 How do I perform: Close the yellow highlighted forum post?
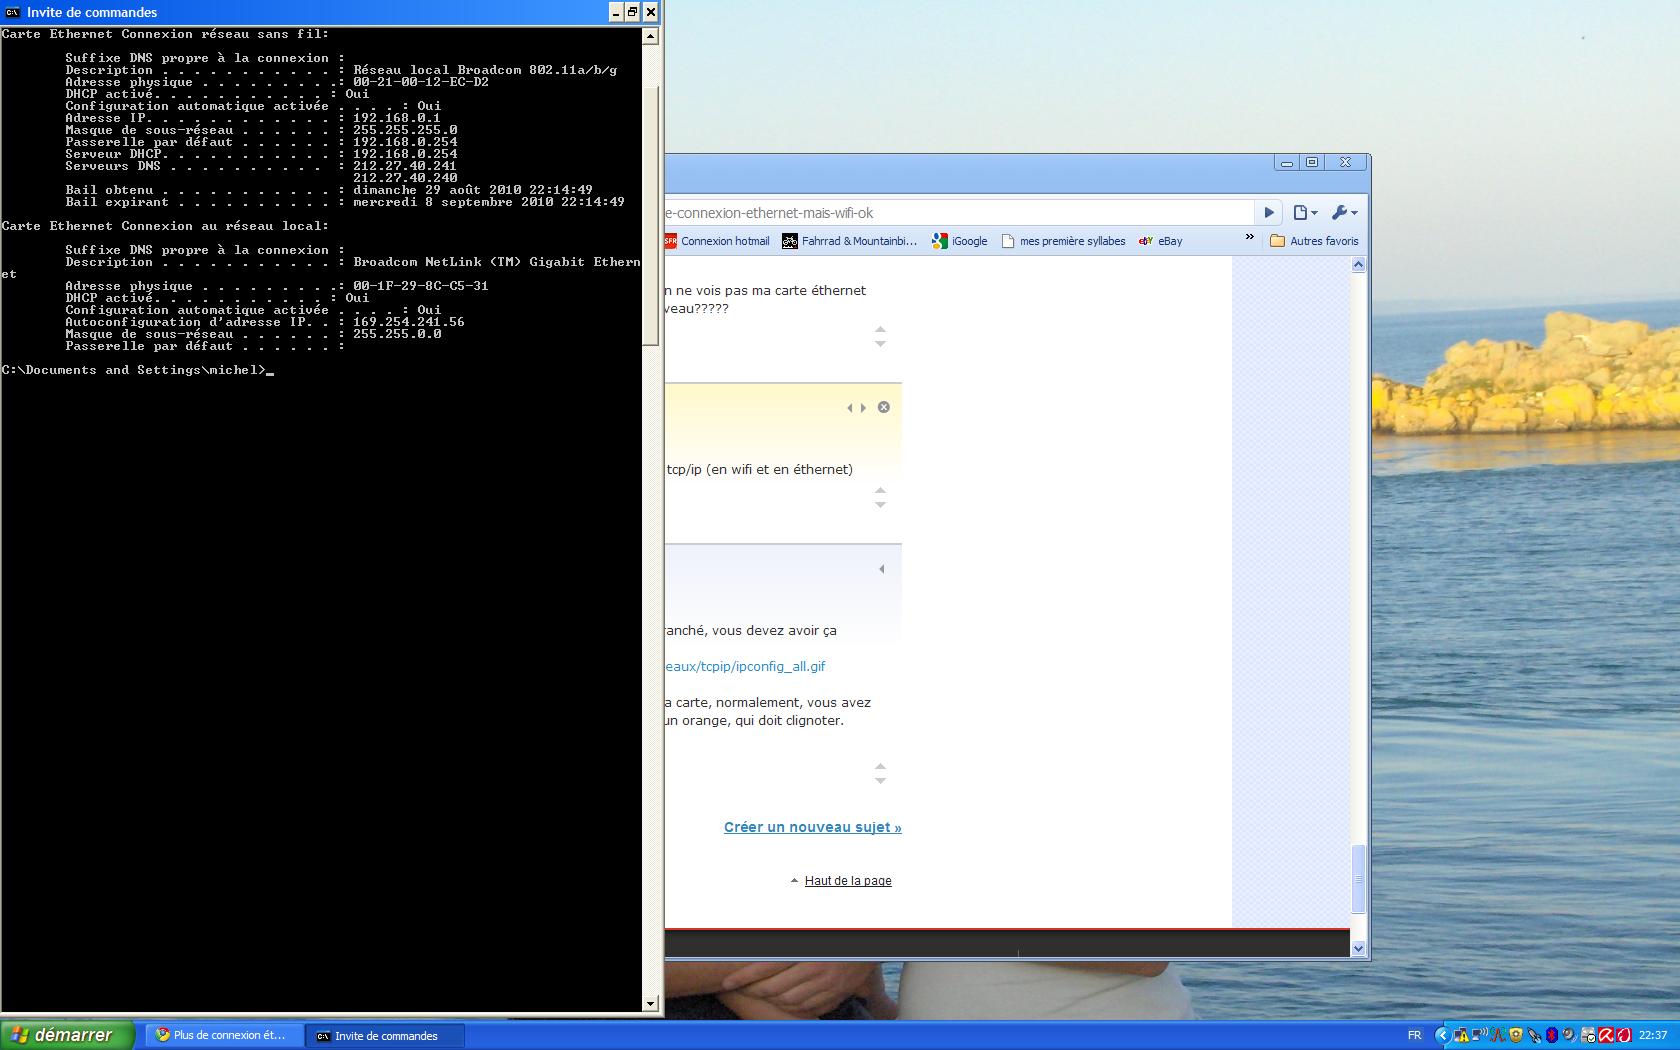884,407
